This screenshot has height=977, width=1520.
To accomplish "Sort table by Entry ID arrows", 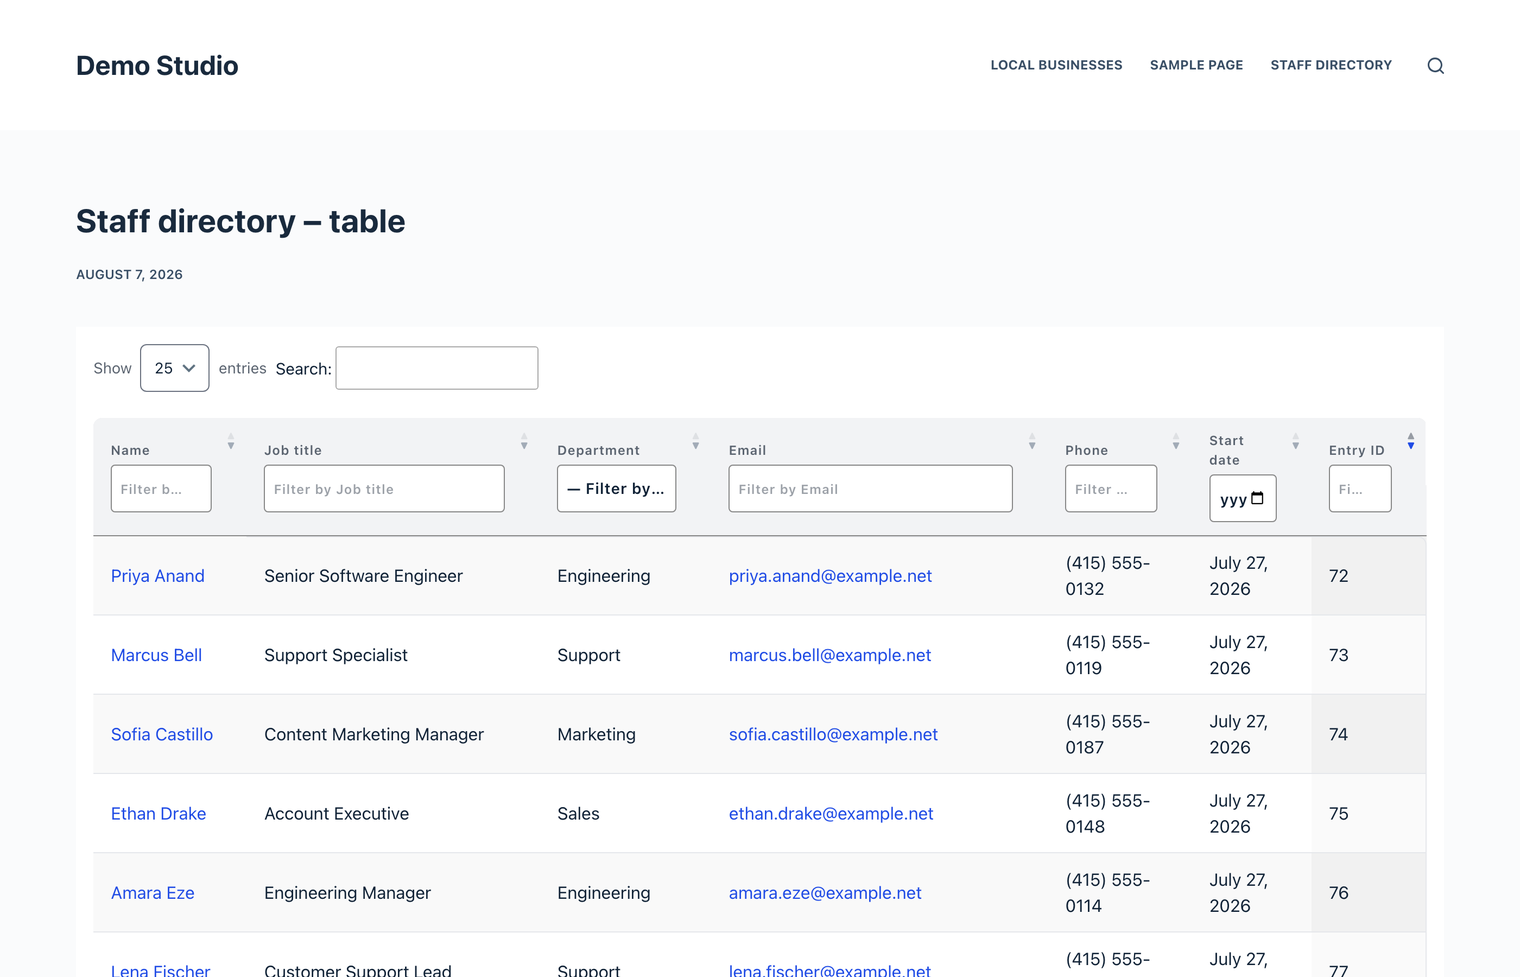I will [1411, 441].
